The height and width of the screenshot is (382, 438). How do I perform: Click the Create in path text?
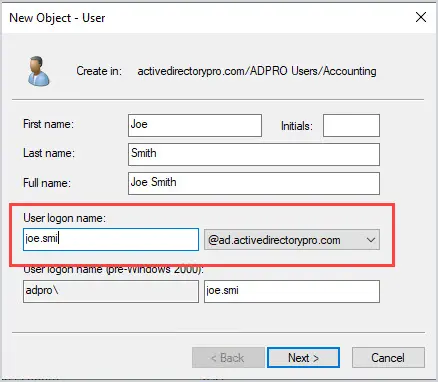[x=257, y=71]
